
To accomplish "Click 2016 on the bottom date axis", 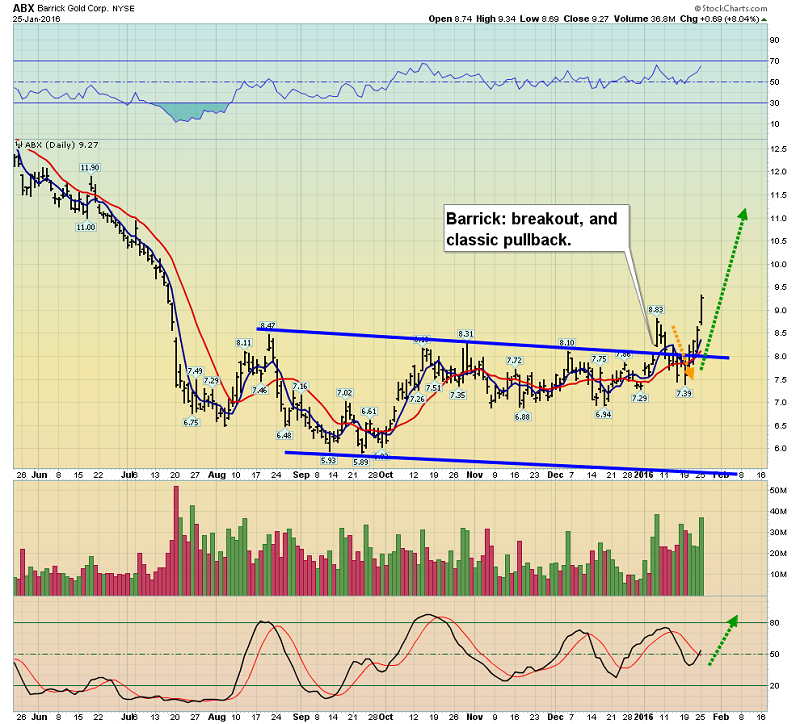I will pyautogui.click(x=643, y=717).
